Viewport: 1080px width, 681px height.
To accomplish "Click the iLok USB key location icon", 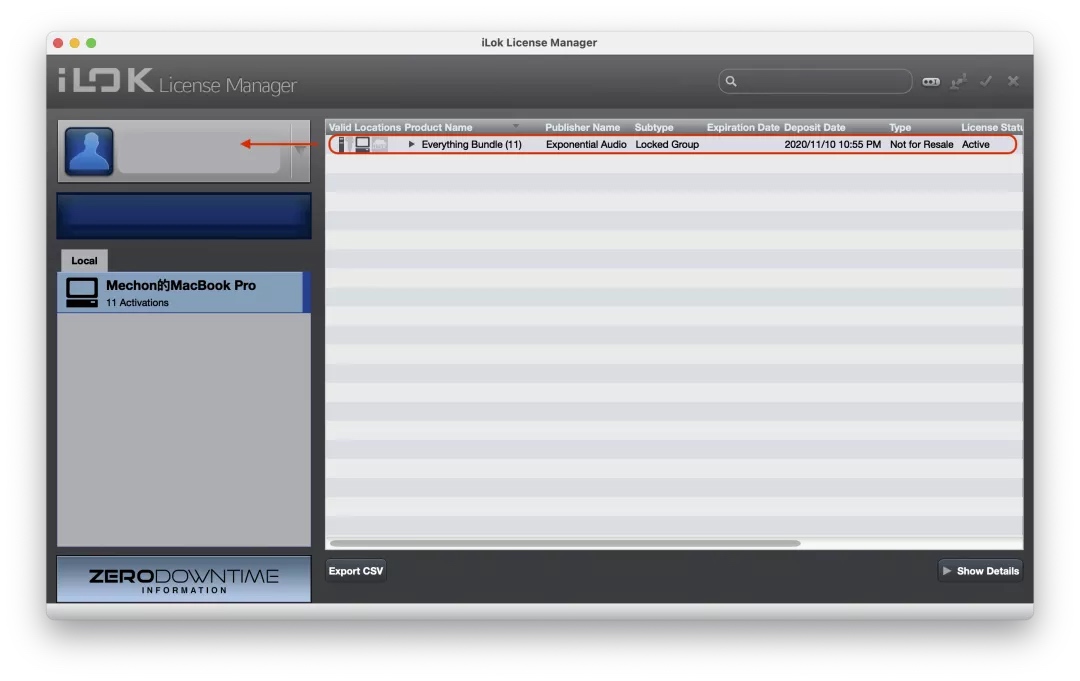I will [x=342, y=145].
